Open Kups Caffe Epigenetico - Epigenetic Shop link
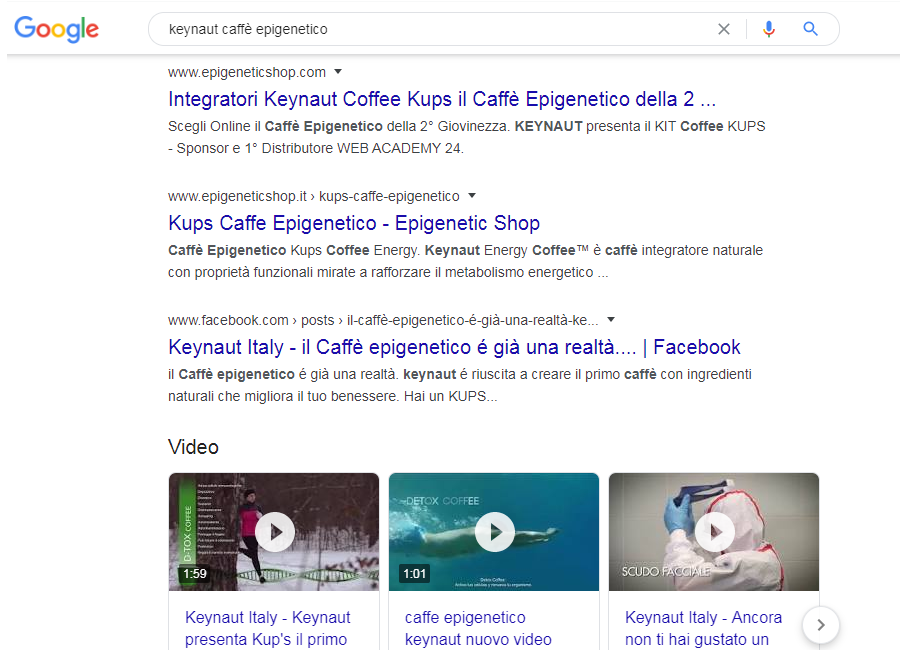The image size is (900, 650). [354, 223]
